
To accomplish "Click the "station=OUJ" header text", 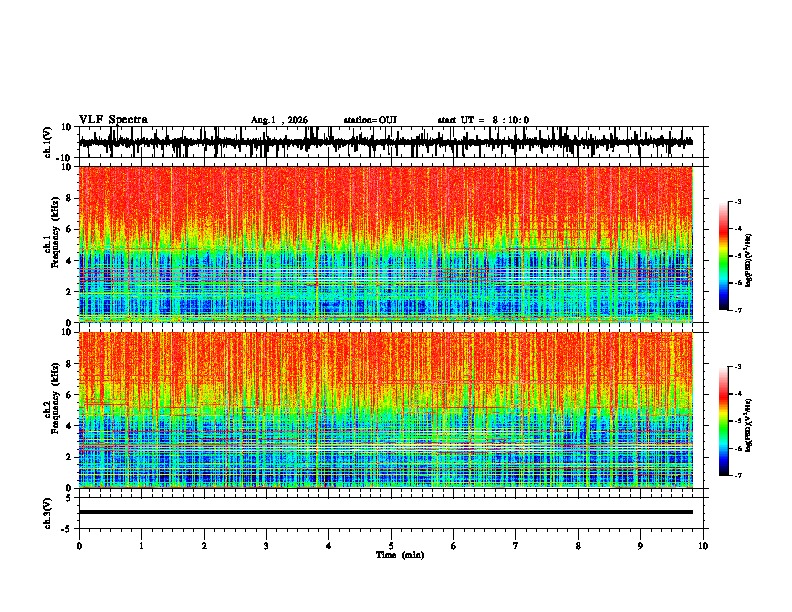I will click(370, 120).
